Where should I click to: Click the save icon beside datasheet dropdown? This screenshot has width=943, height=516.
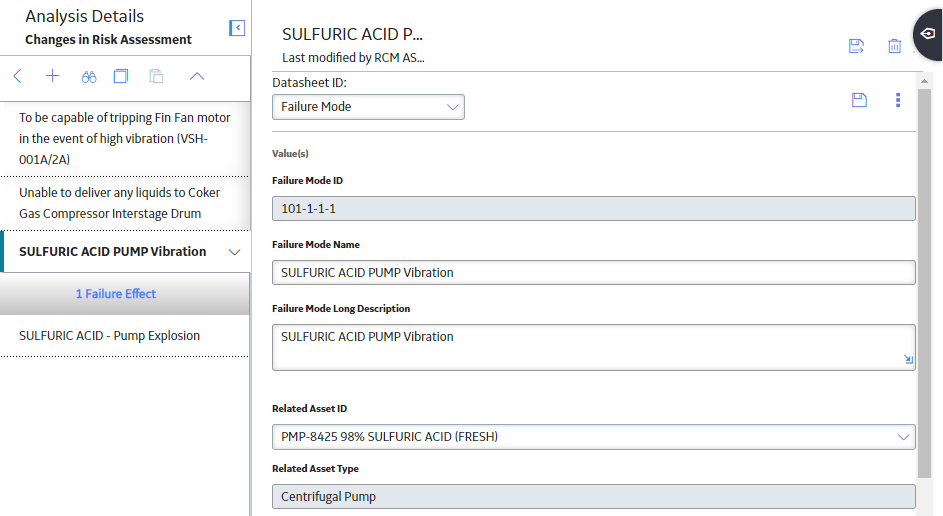click(x=859, y=100)
